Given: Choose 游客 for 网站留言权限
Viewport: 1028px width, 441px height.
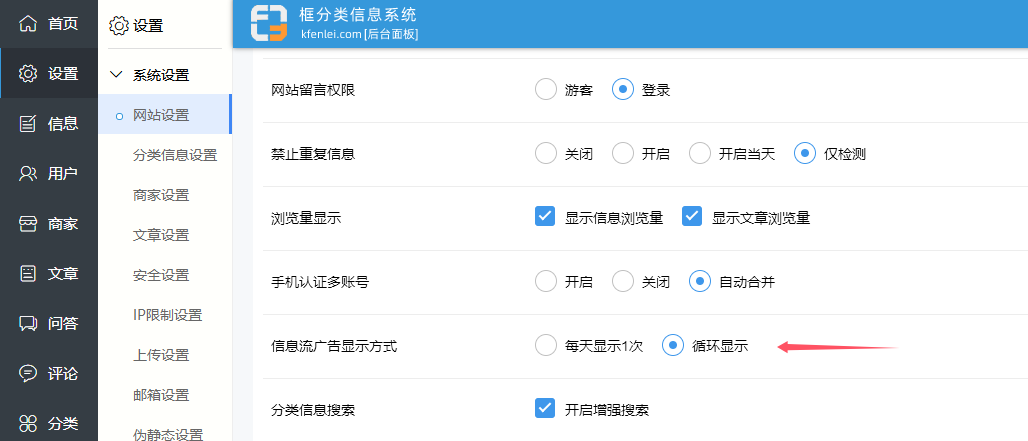Looking at the screenshot, I should [545, 89].
